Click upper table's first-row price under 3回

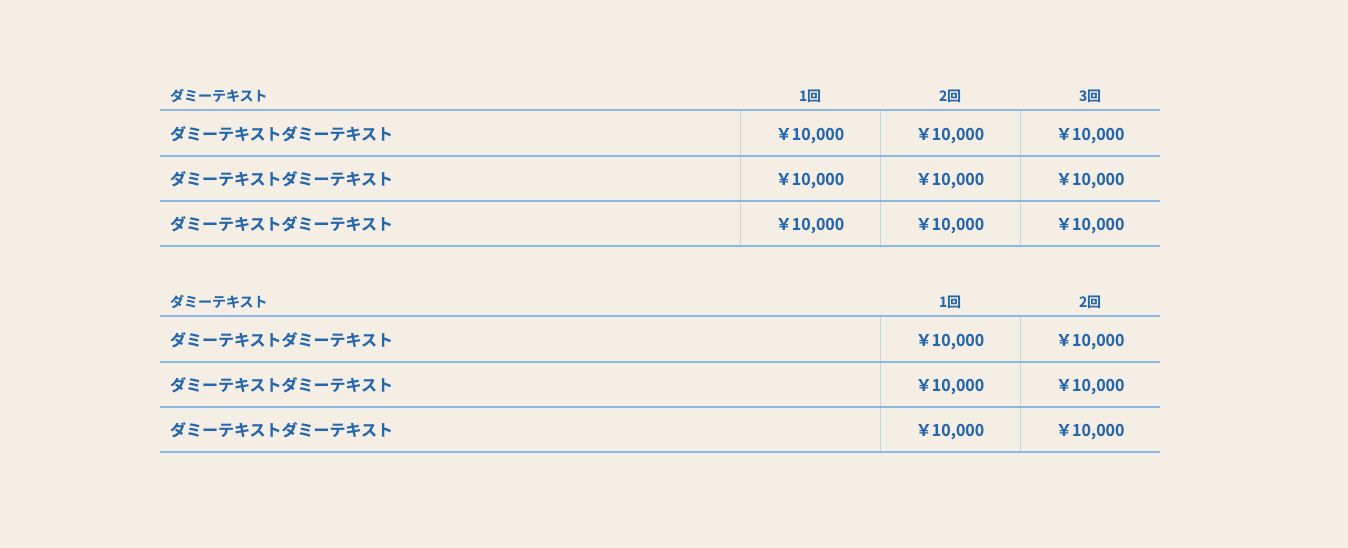tap(1090, 134)
